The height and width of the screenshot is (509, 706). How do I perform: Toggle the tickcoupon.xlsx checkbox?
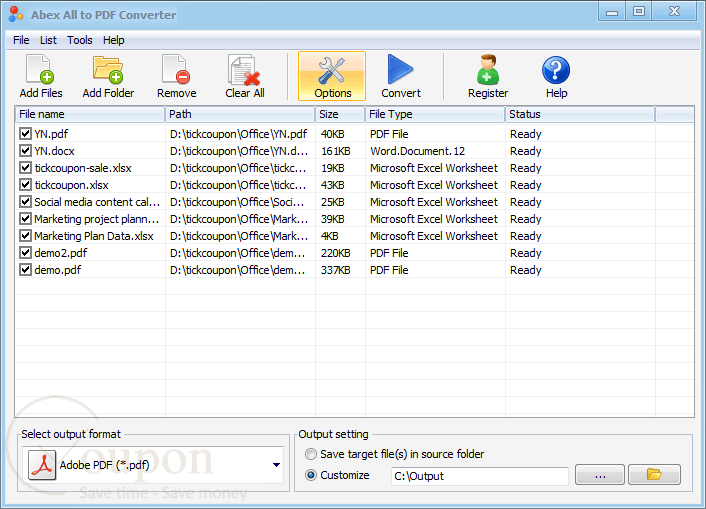point(25,185)
